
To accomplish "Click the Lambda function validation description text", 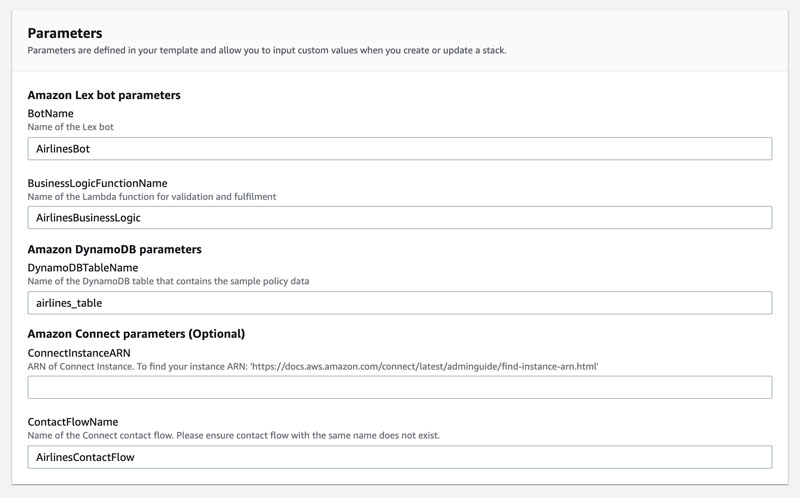I will pos(152,197).
